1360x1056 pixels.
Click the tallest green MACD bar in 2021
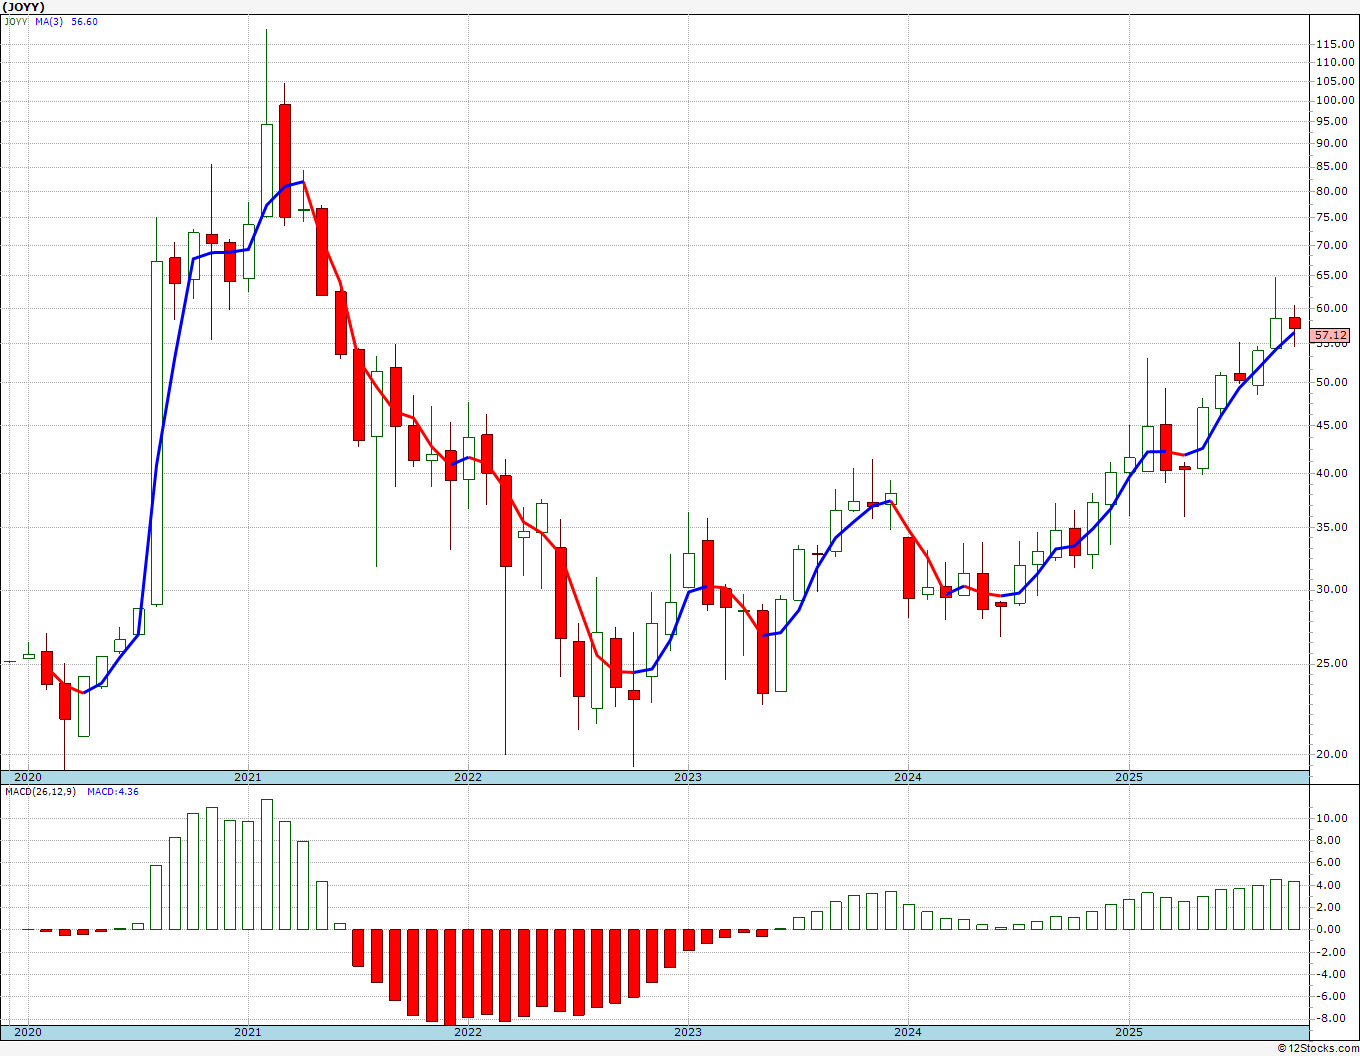[267, 864]
